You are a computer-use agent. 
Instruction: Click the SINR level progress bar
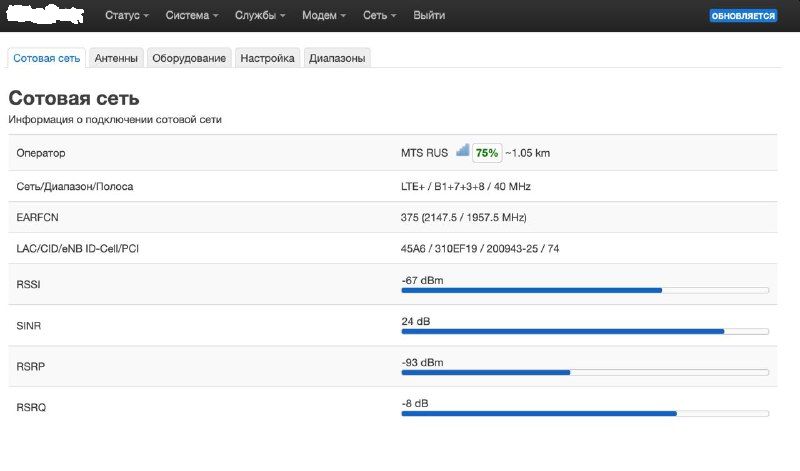tap(584, 331)
